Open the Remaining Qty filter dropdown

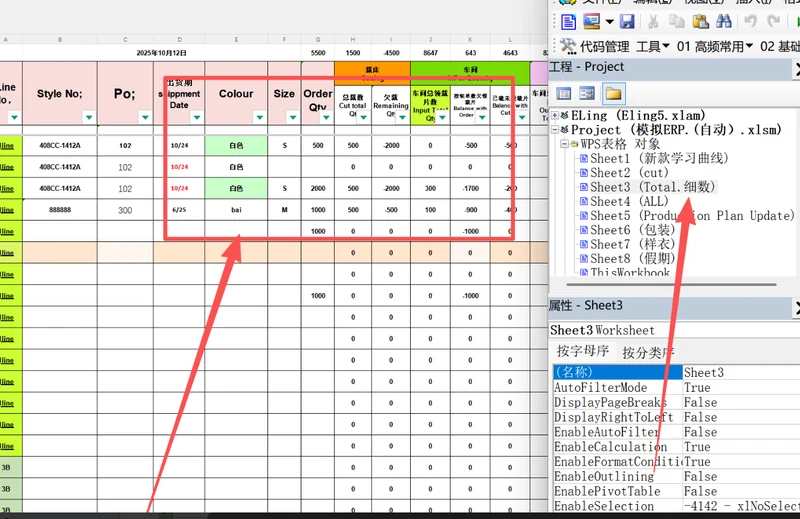click(x=403, y=117)
